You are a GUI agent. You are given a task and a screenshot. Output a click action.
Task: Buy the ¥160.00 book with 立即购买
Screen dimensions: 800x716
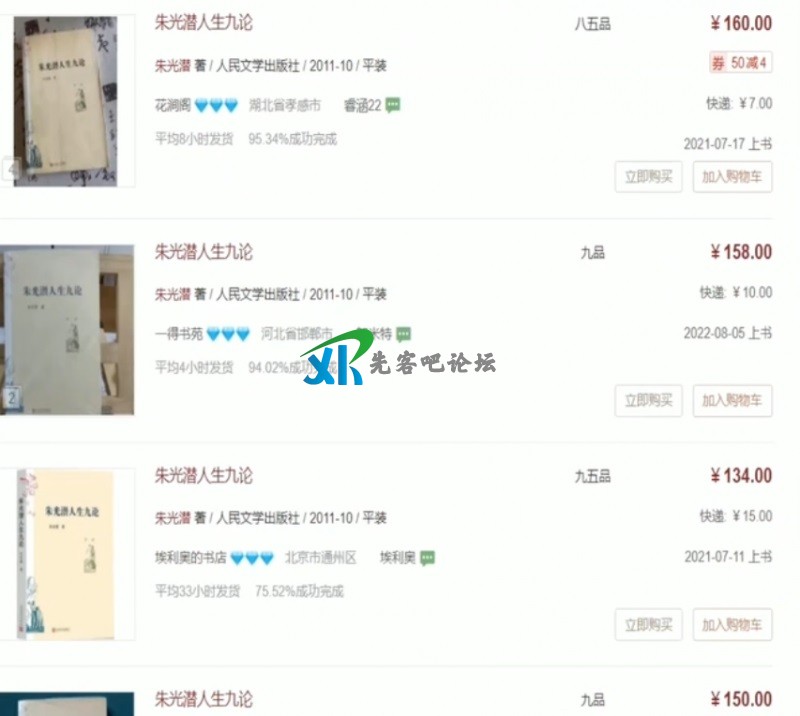pos(648,177)
